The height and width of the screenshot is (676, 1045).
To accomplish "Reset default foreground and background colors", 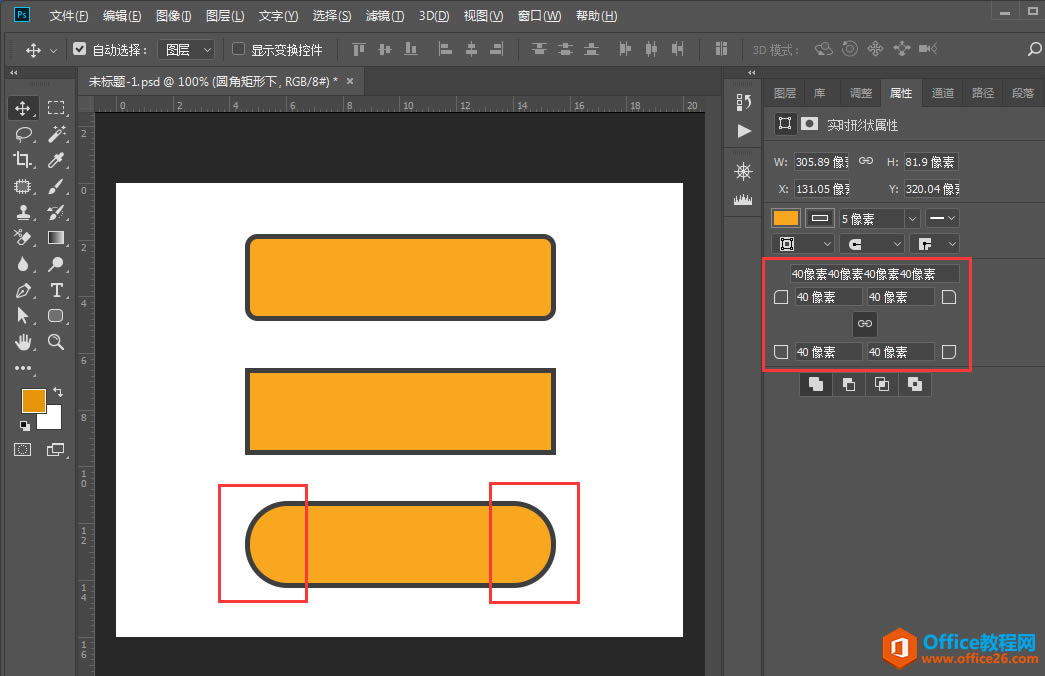I will tap(25, 425).
